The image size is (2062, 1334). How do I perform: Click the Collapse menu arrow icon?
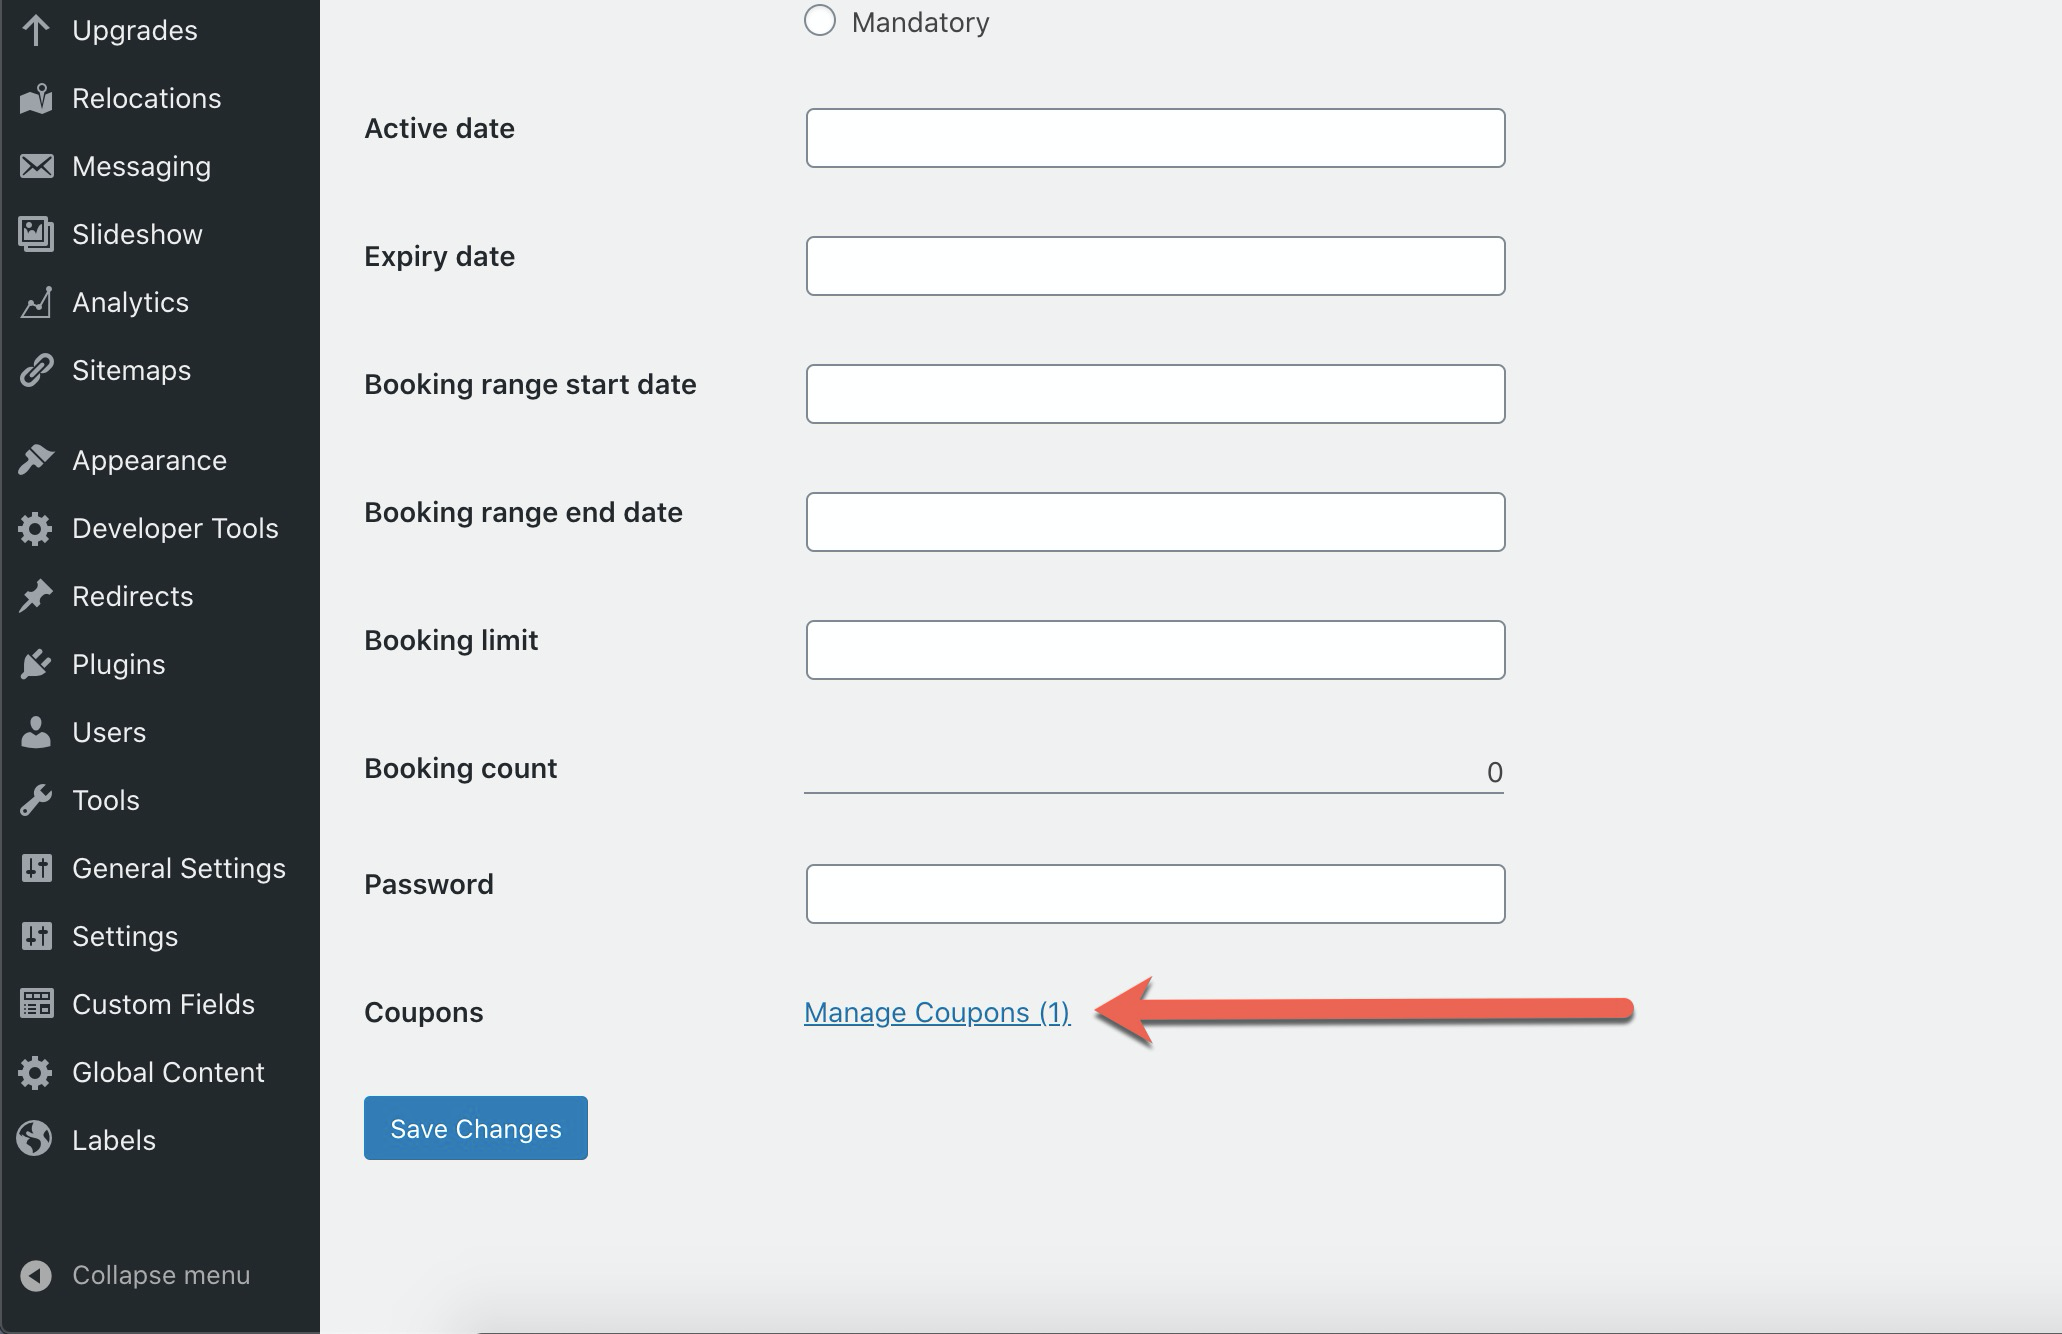[36, 1275]
